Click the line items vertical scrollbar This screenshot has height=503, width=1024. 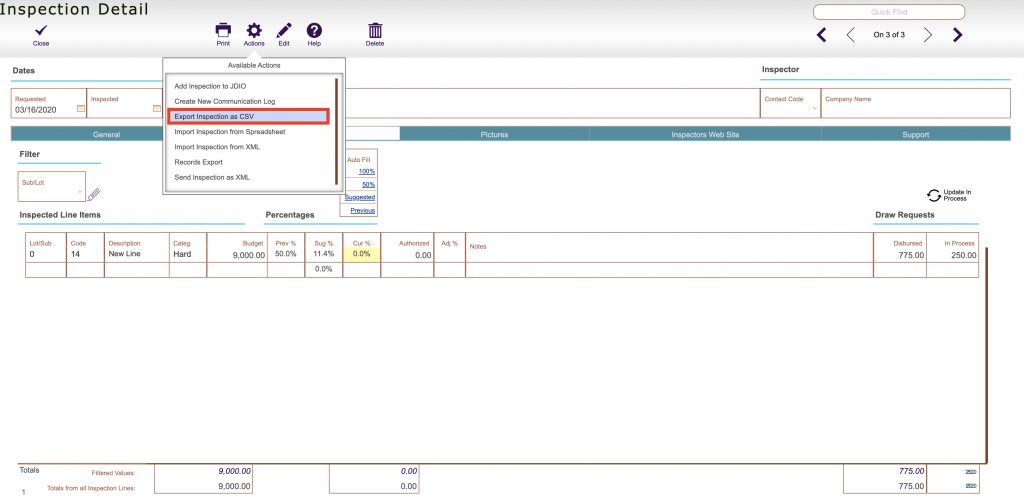(x=985, y=355)
